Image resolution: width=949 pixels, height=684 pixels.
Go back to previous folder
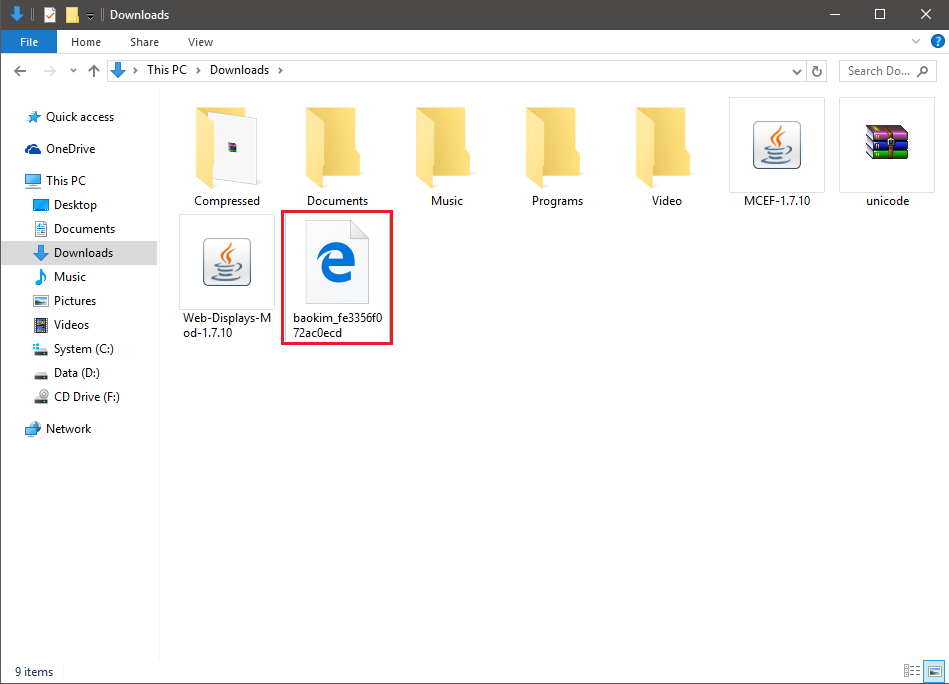point(20,71)
